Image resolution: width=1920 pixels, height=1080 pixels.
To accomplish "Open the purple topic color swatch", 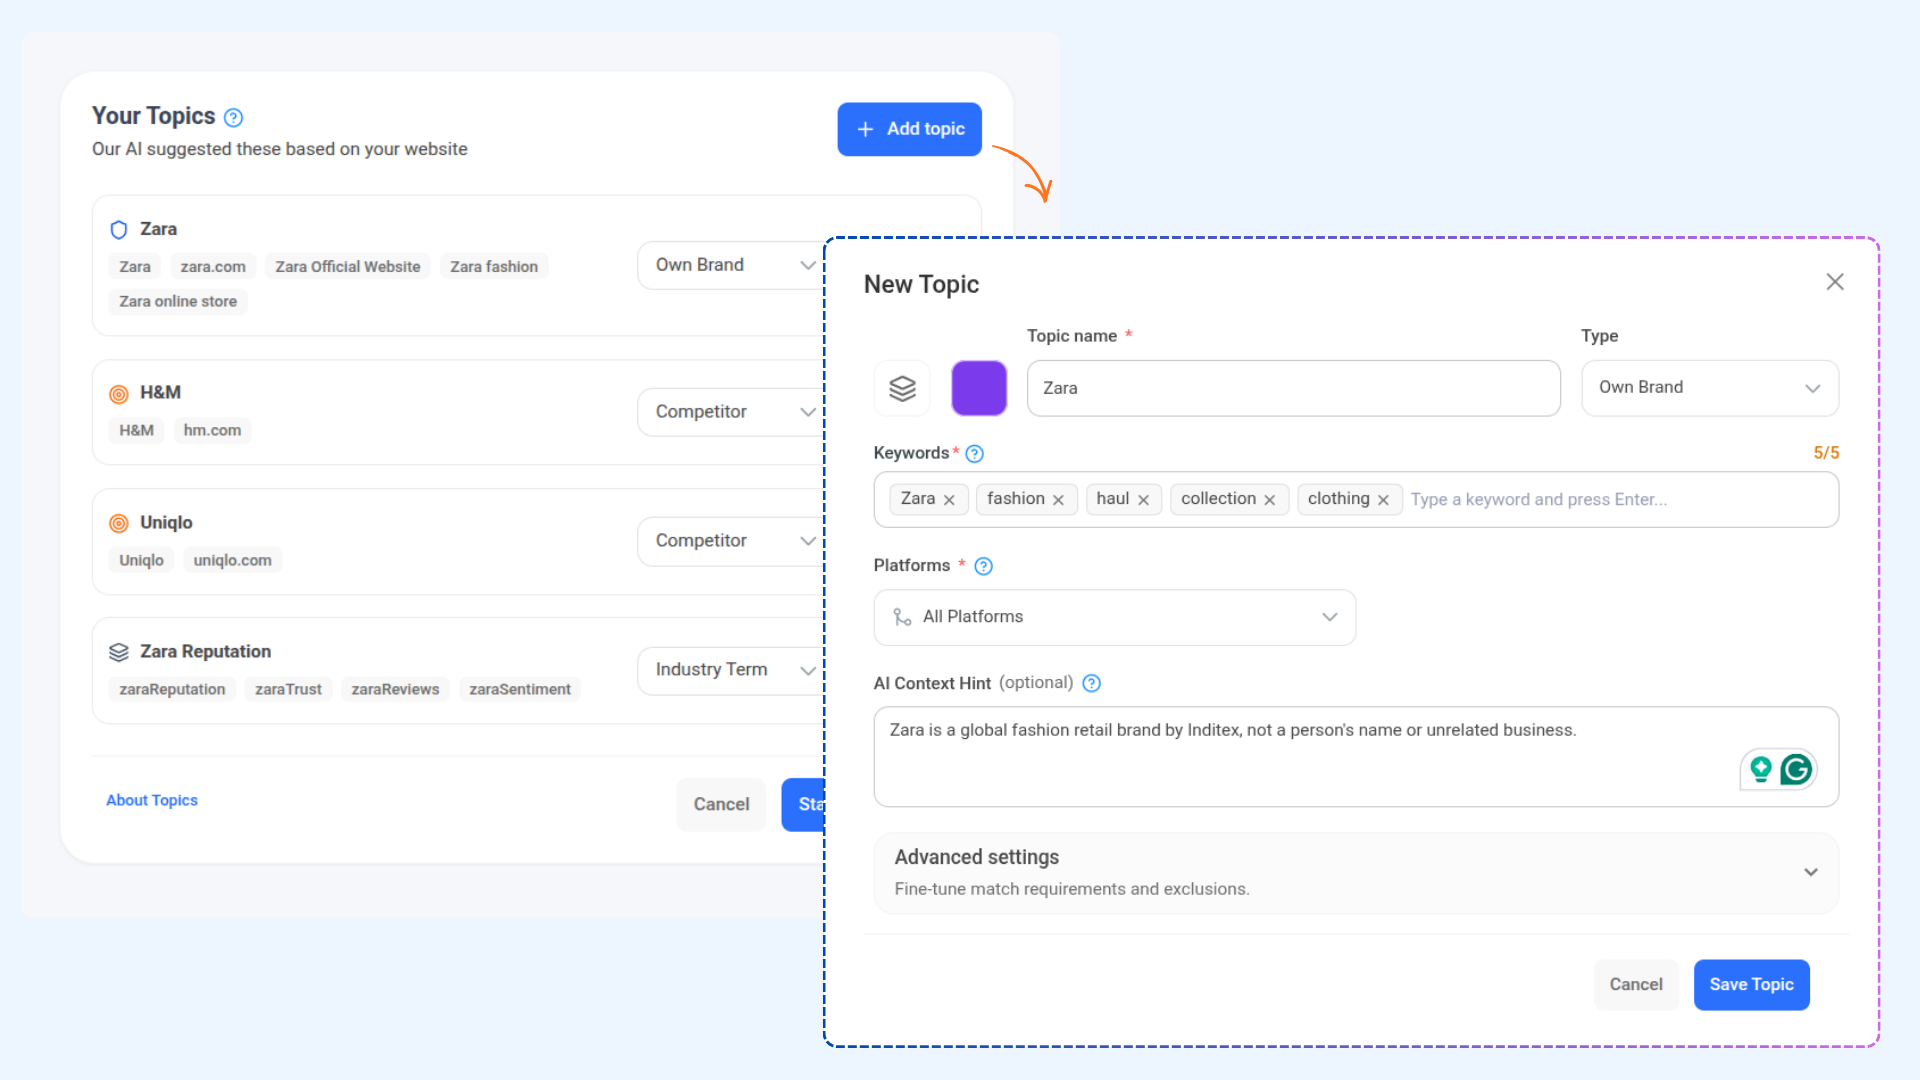I will click(x=979, y=388).
